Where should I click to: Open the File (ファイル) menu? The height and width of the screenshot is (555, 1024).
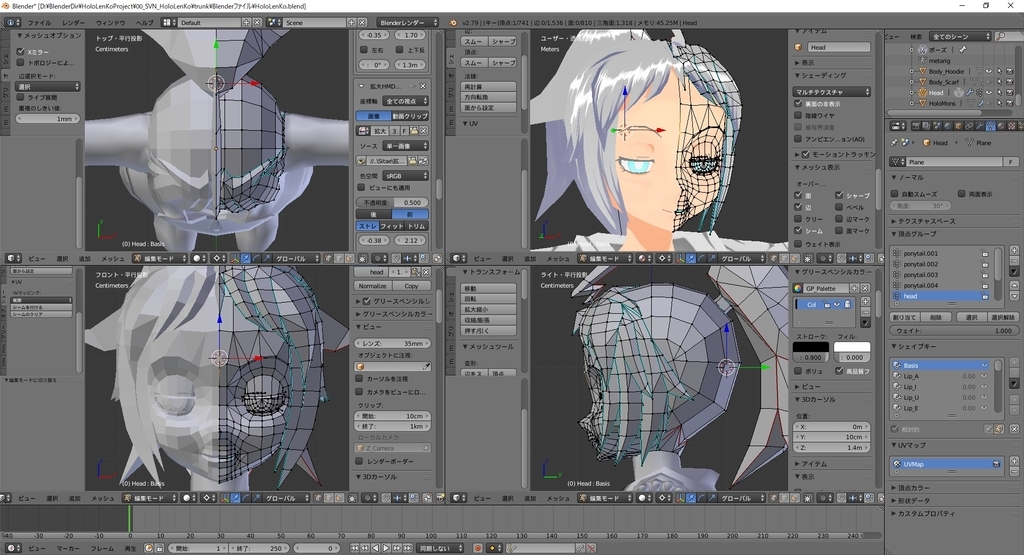tap(39, 22)
